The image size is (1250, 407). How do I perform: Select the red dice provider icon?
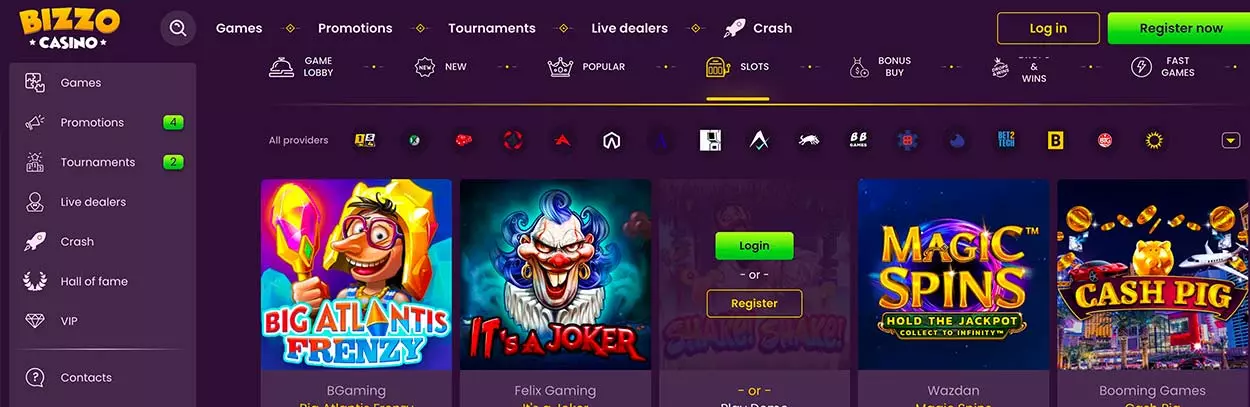[463, 141]
